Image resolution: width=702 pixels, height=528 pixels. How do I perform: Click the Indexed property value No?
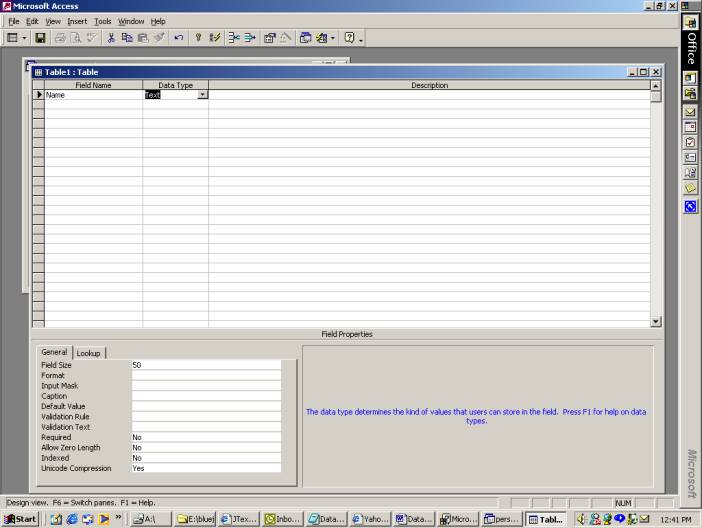point(206,458)
